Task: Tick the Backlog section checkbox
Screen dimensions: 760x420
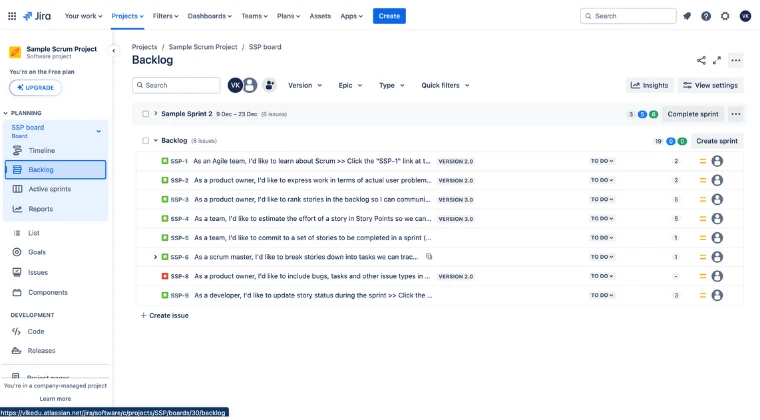Action: 145,140
